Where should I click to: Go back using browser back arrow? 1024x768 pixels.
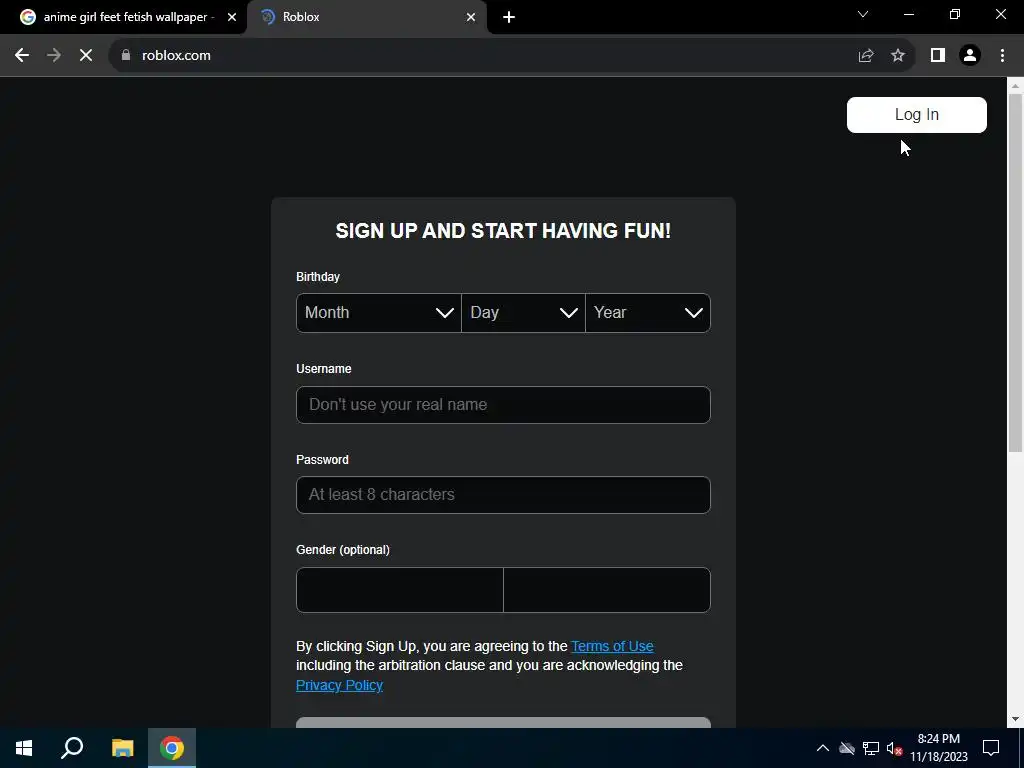coord(22,56)
